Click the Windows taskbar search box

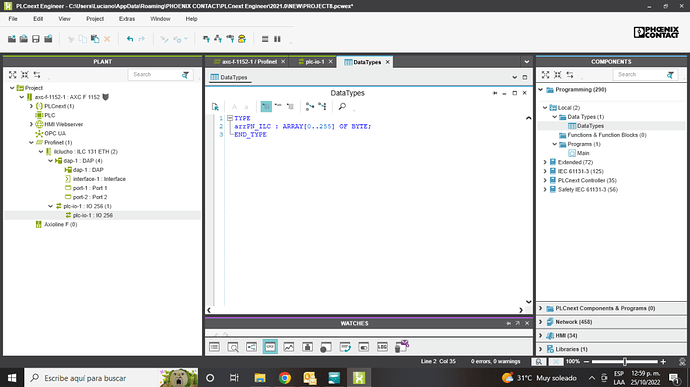tap(111, 378)
